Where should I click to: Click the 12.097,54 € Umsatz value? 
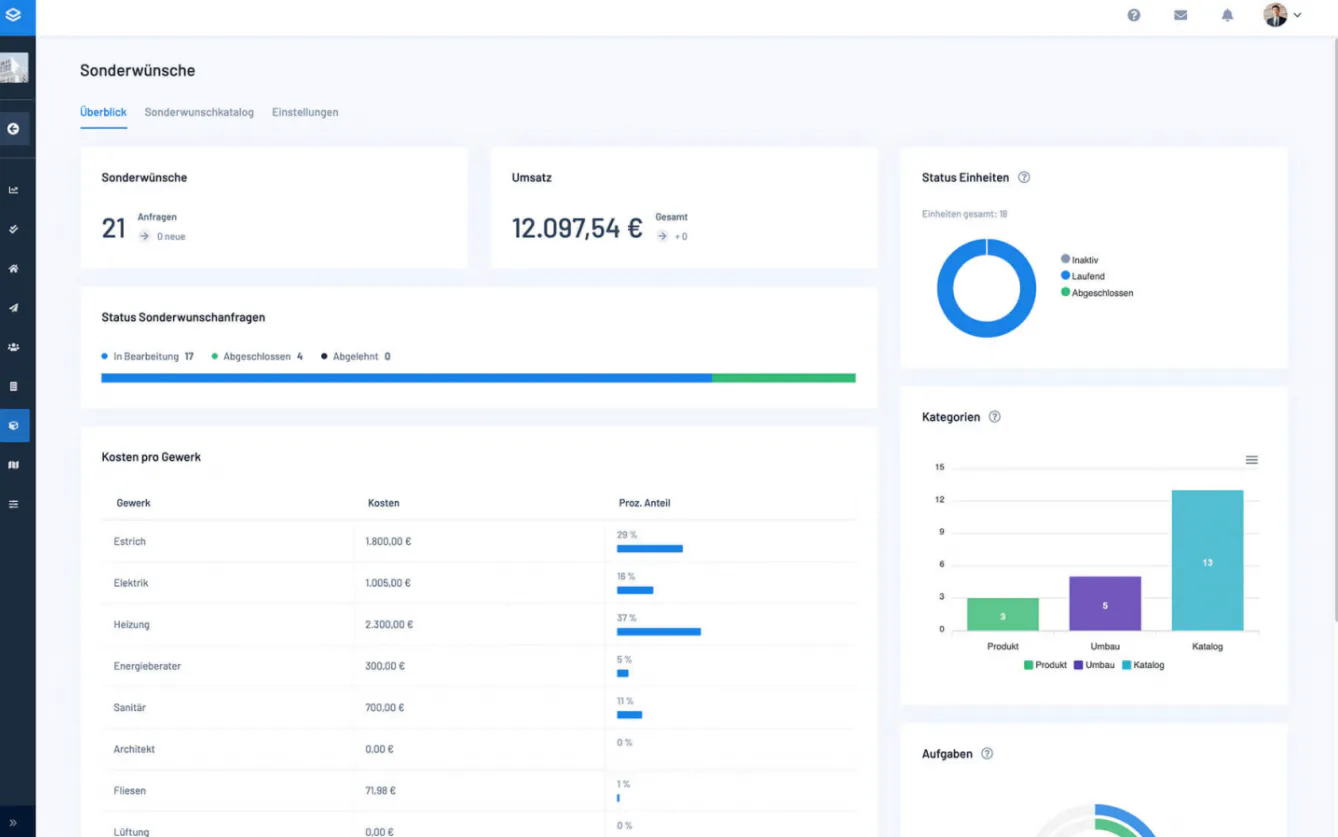point(577,228)
